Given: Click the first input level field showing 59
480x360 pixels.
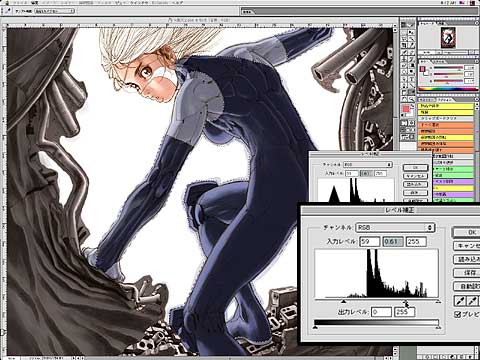Looking at the screenshot, I should [370, 242].
